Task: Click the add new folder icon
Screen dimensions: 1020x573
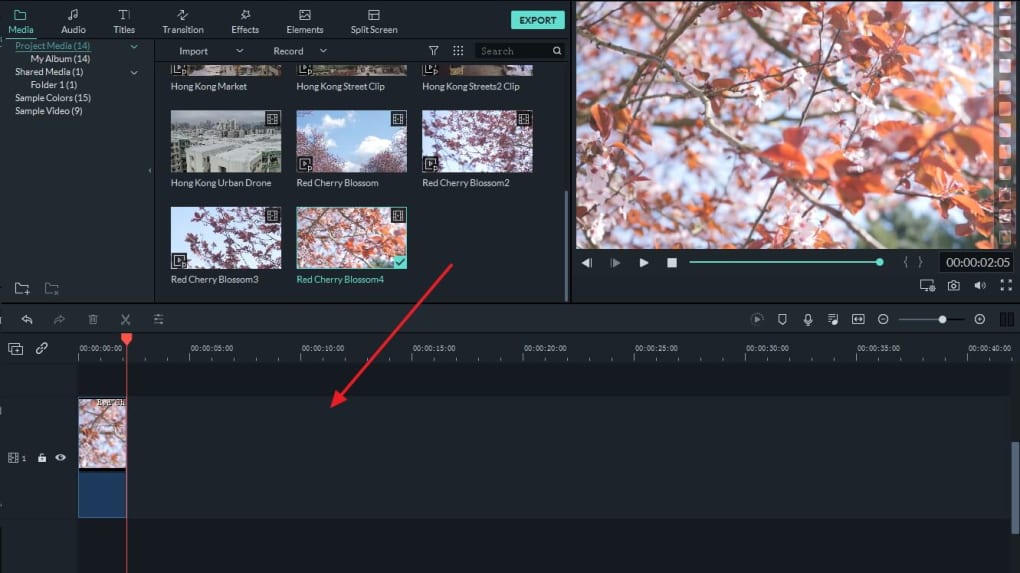Action: pos(22,288)
